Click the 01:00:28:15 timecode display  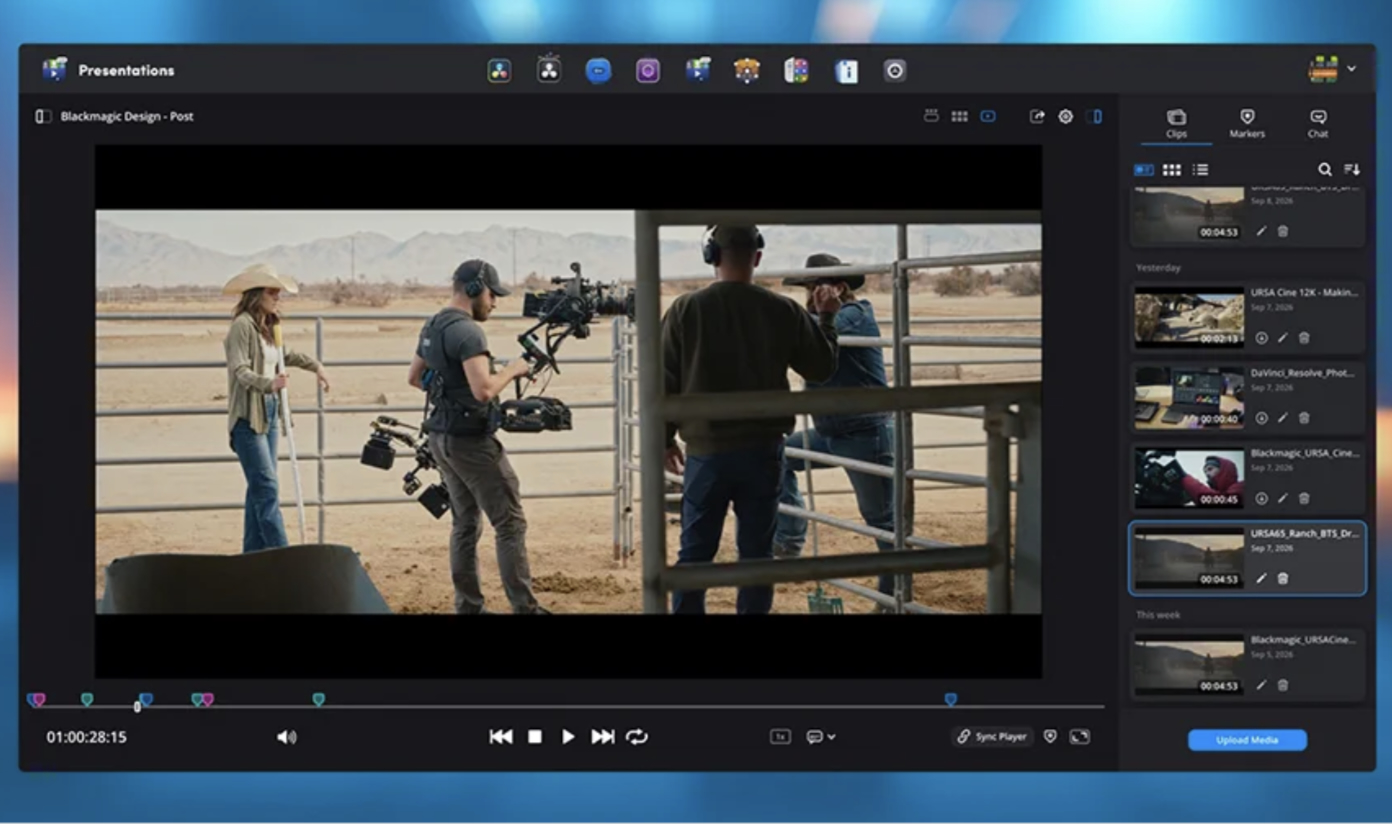[87, 737]
